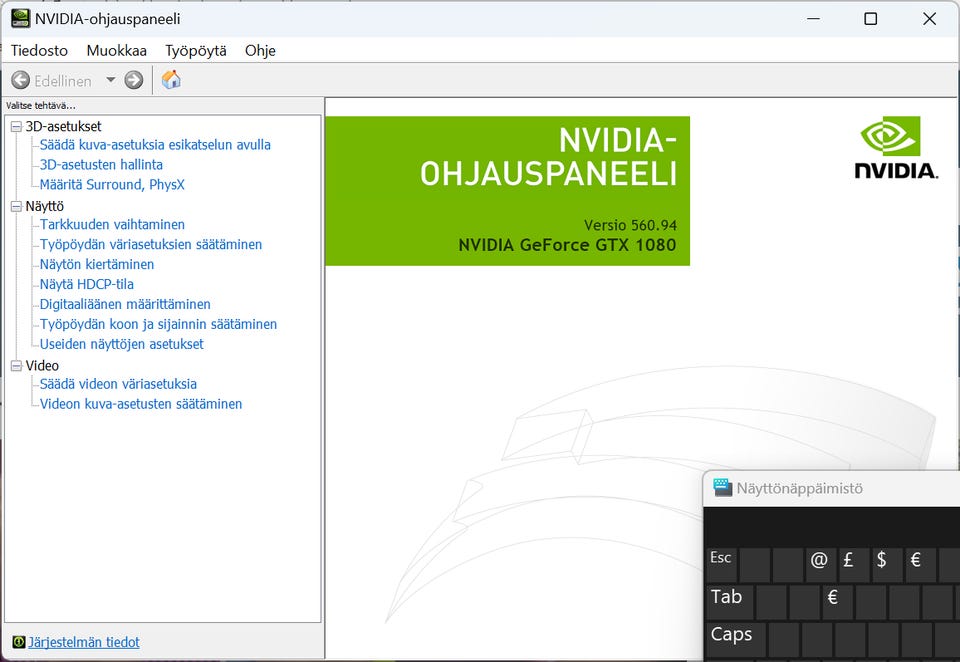Select Näytä HDCP-tila
The height and width of the screenshot is (662, 960).
click(86, 284)
